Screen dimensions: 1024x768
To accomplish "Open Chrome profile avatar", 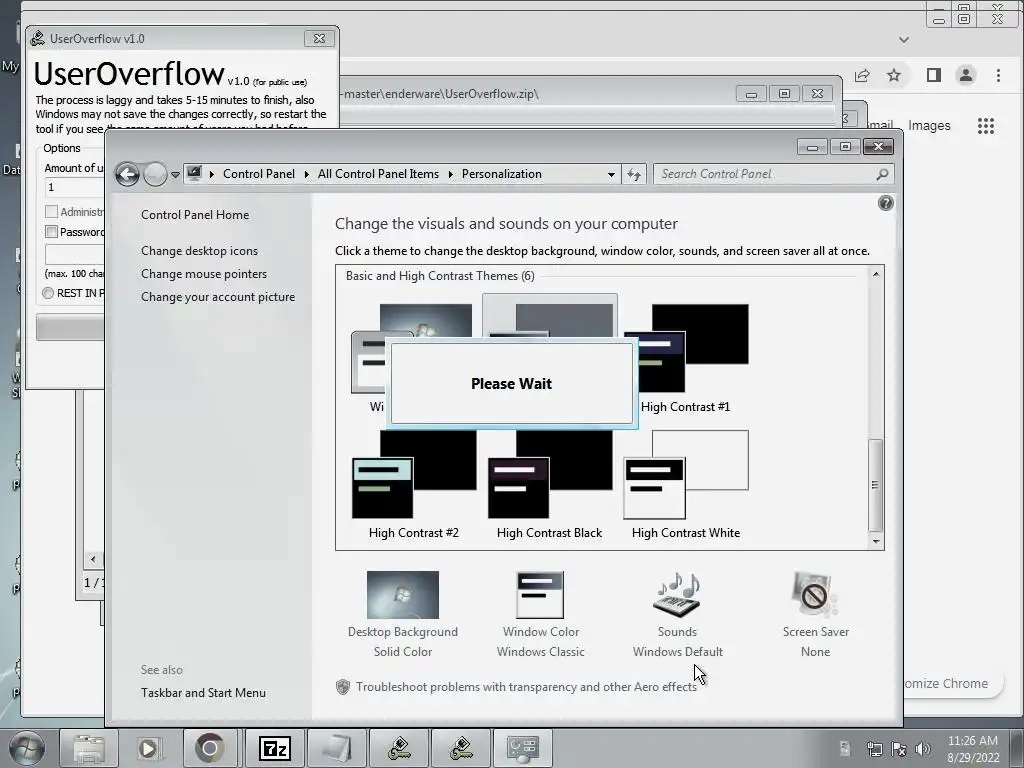I will click(966, 76).
